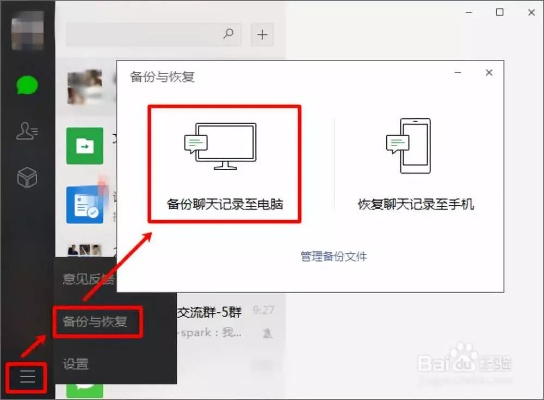Click the search magnifier icon
The width and height of the screenshot is (544, 400).
click(x=228, y=34)
